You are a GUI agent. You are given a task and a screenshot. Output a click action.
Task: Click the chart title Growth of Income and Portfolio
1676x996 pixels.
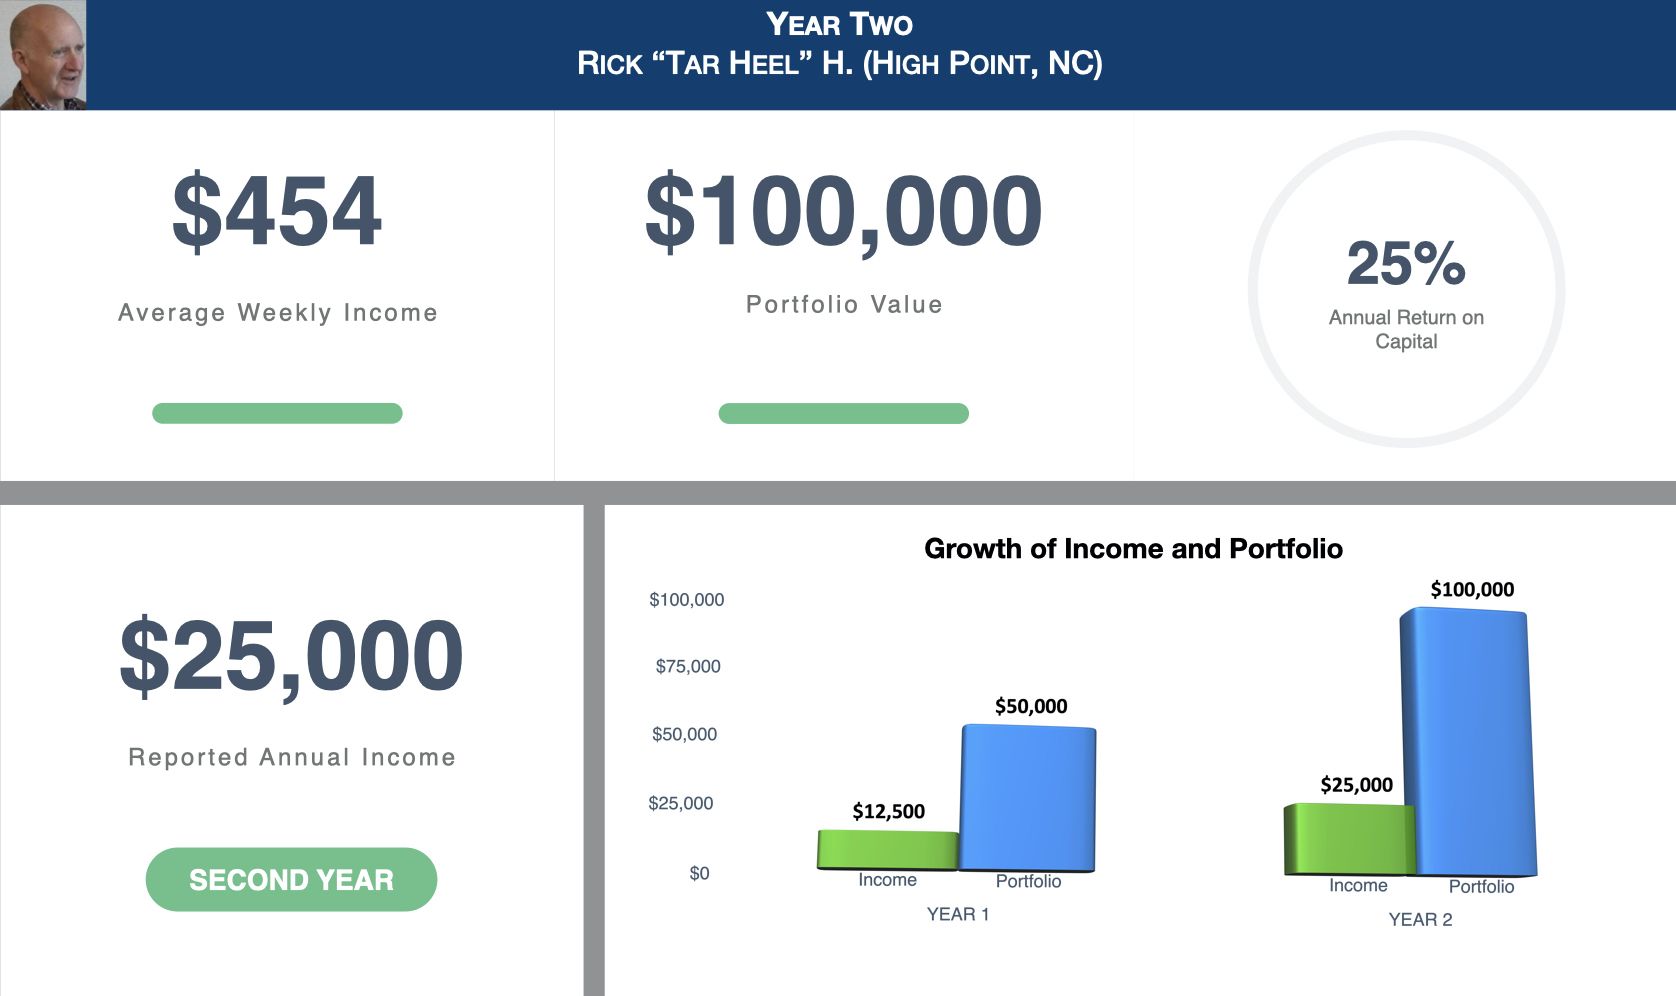[1133, 549]
